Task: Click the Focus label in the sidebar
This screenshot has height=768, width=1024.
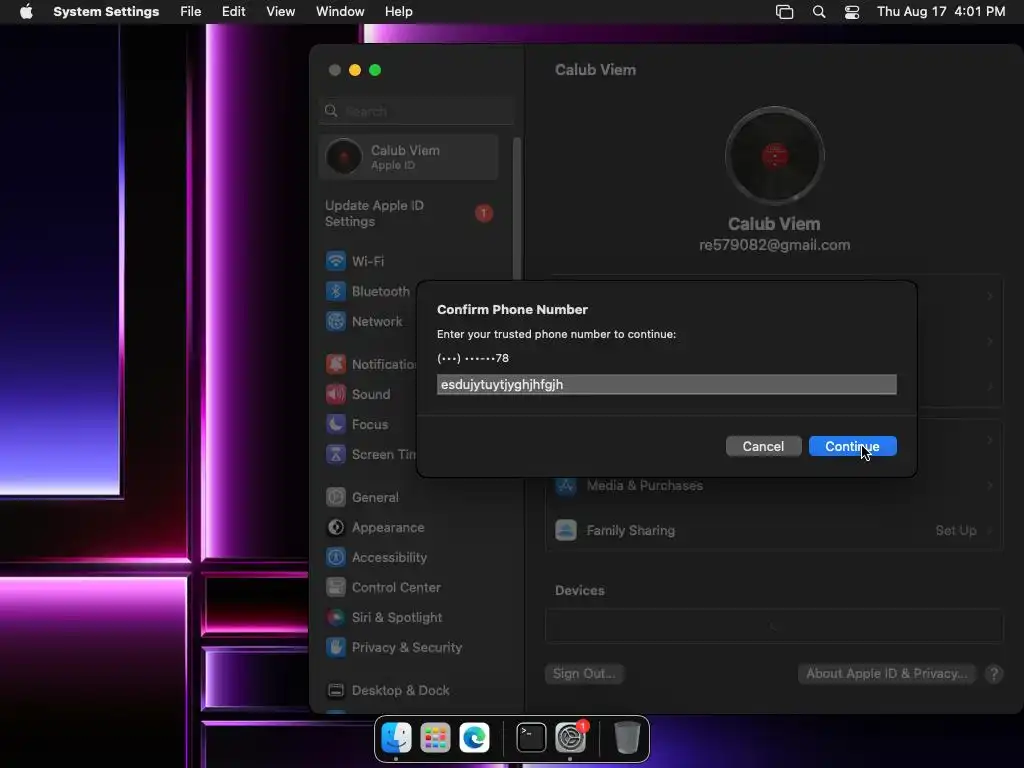Action: click(x=370, y=424)
